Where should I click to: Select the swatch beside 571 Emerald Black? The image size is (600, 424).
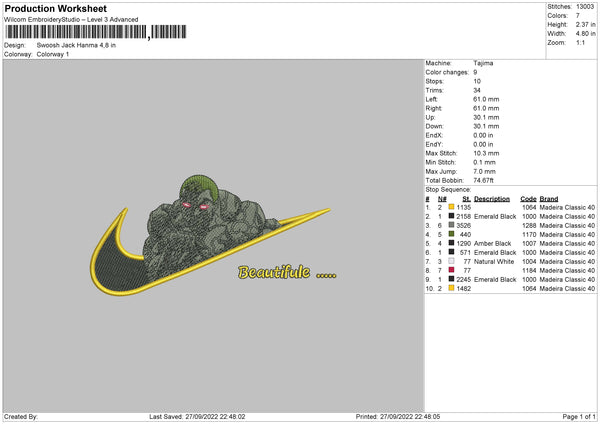[451, 252]
